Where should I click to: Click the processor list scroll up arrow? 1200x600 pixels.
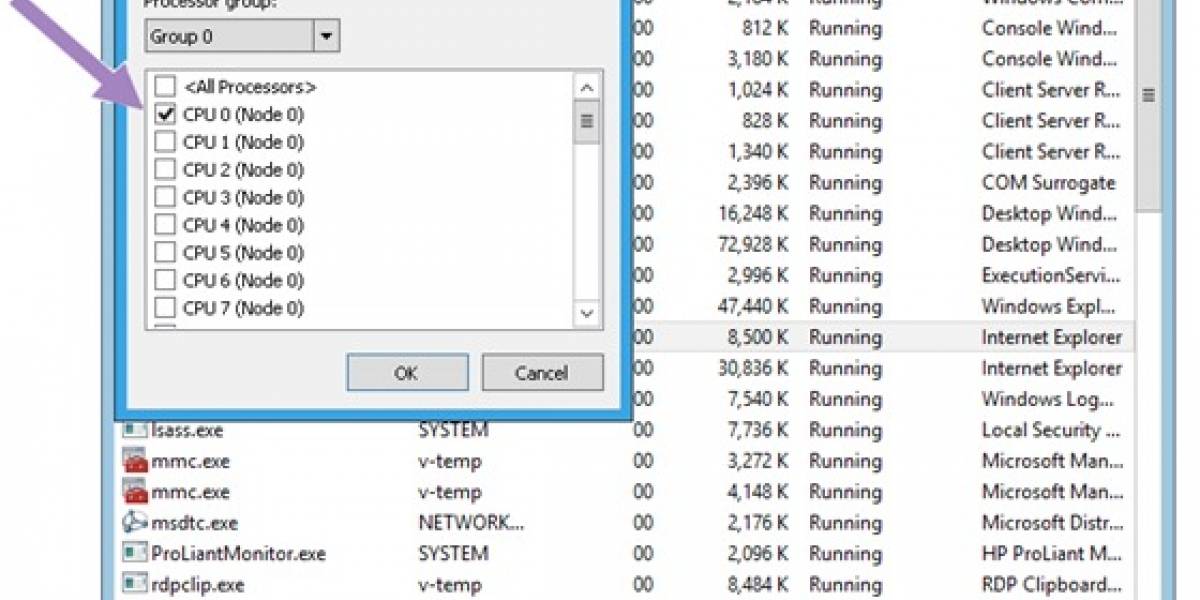click(587, 86)
